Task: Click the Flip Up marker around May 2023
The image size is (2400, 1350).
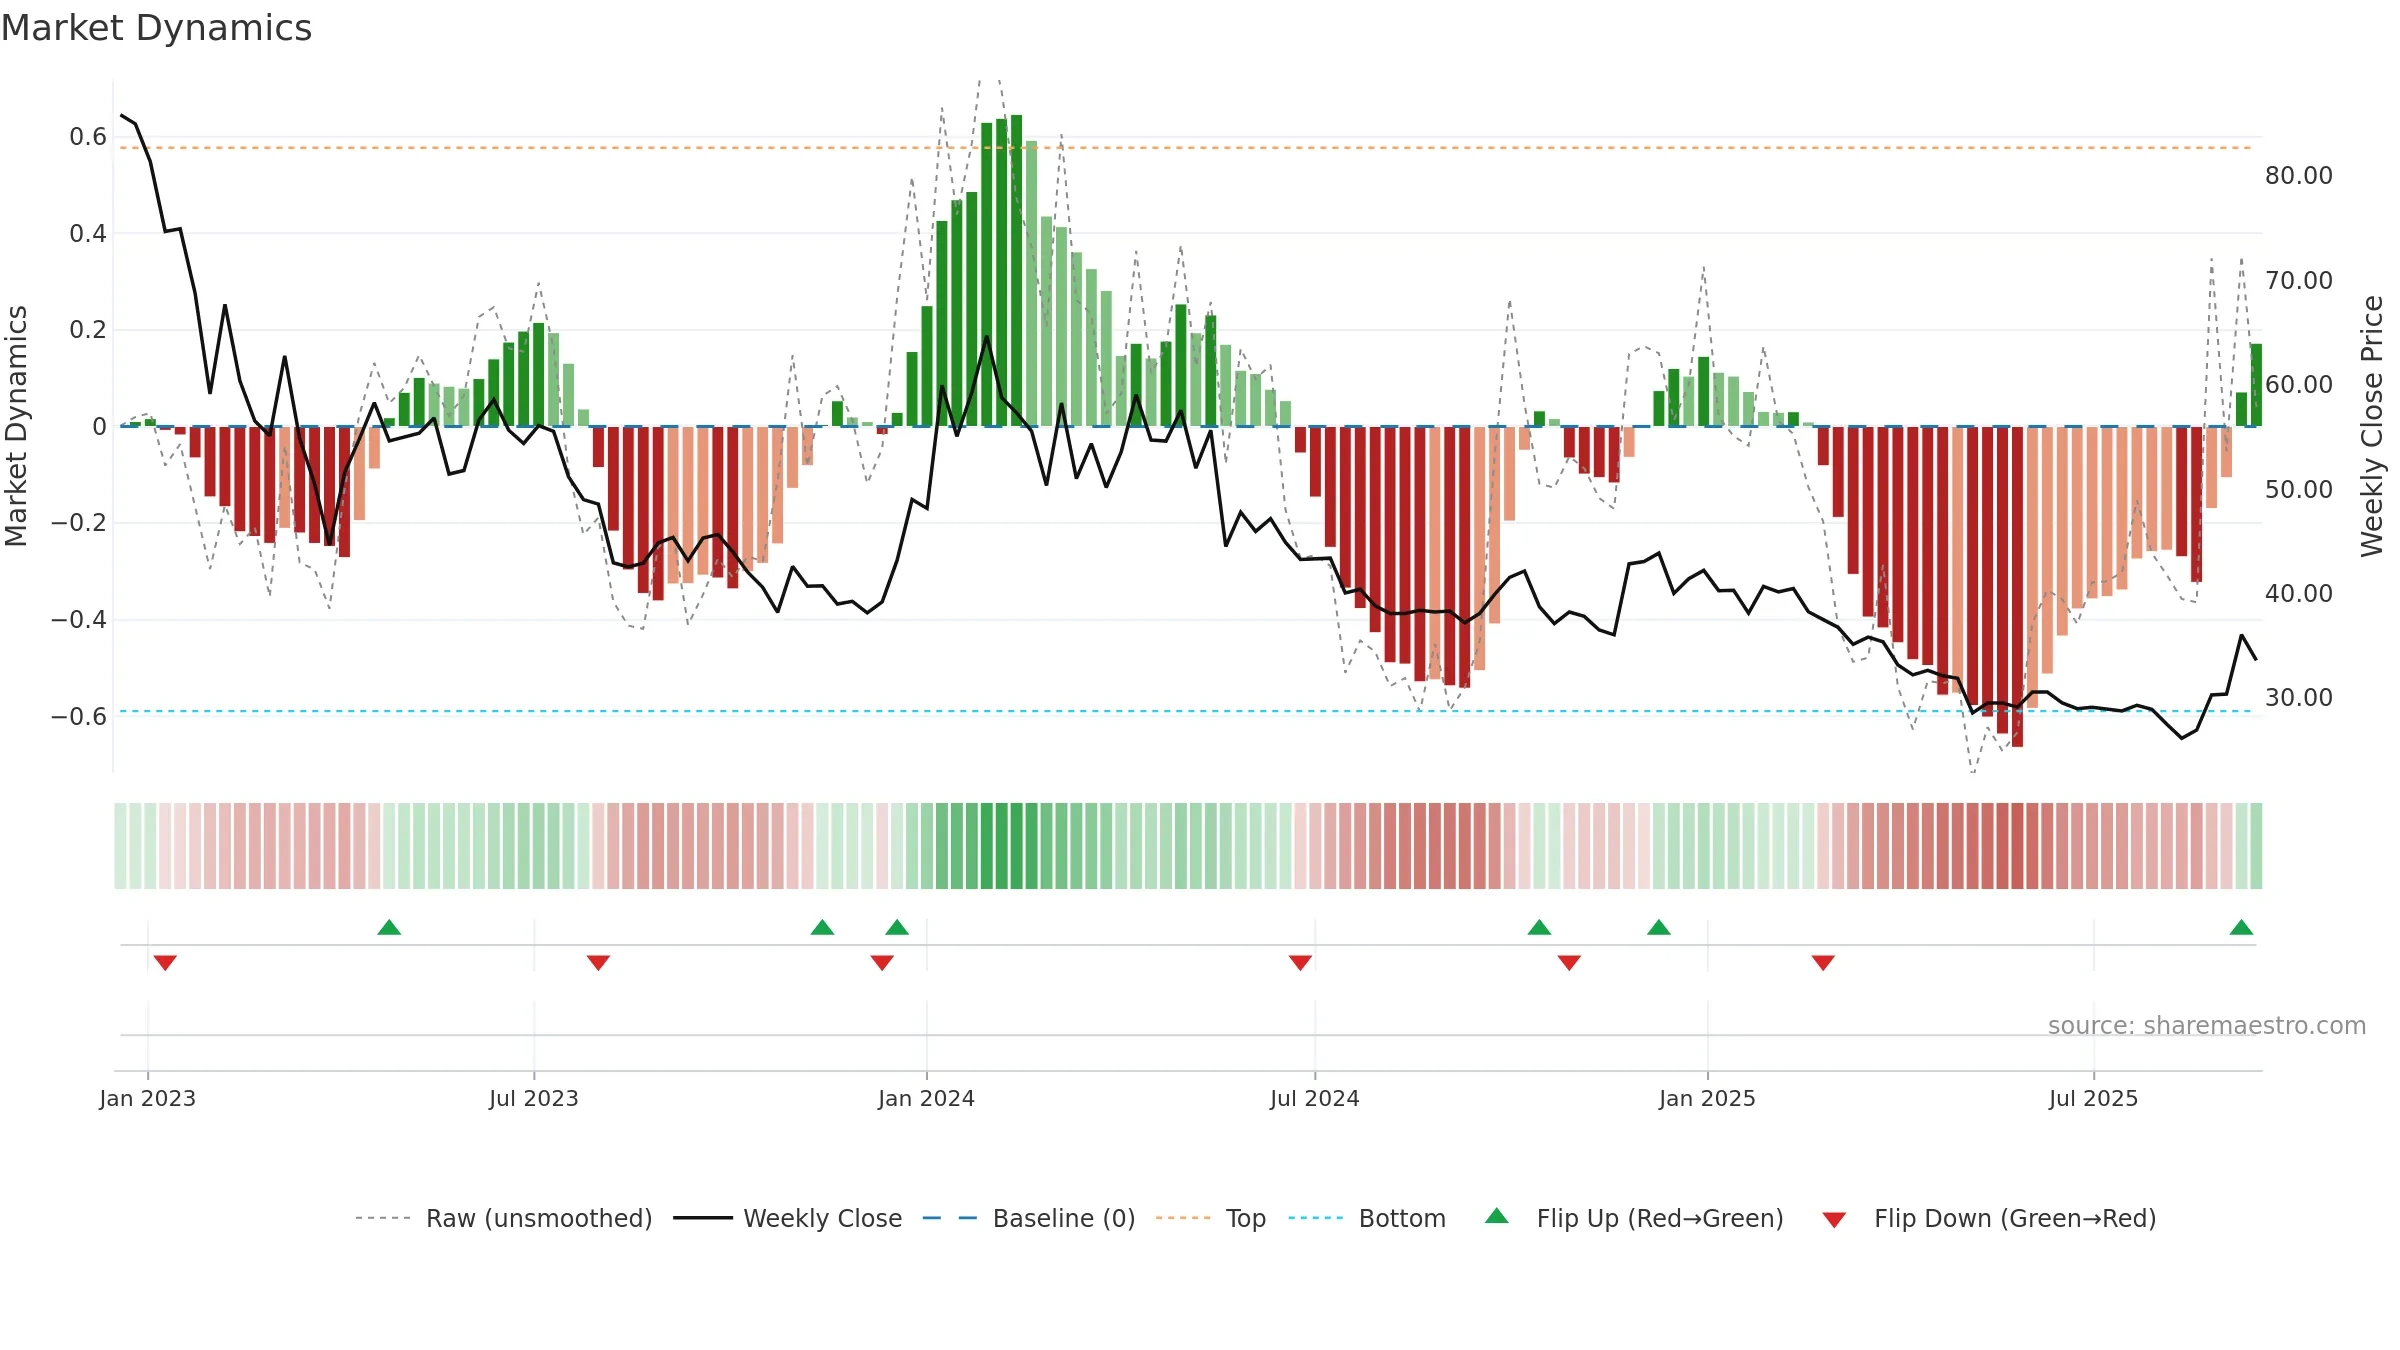Action: coord(389,927)
